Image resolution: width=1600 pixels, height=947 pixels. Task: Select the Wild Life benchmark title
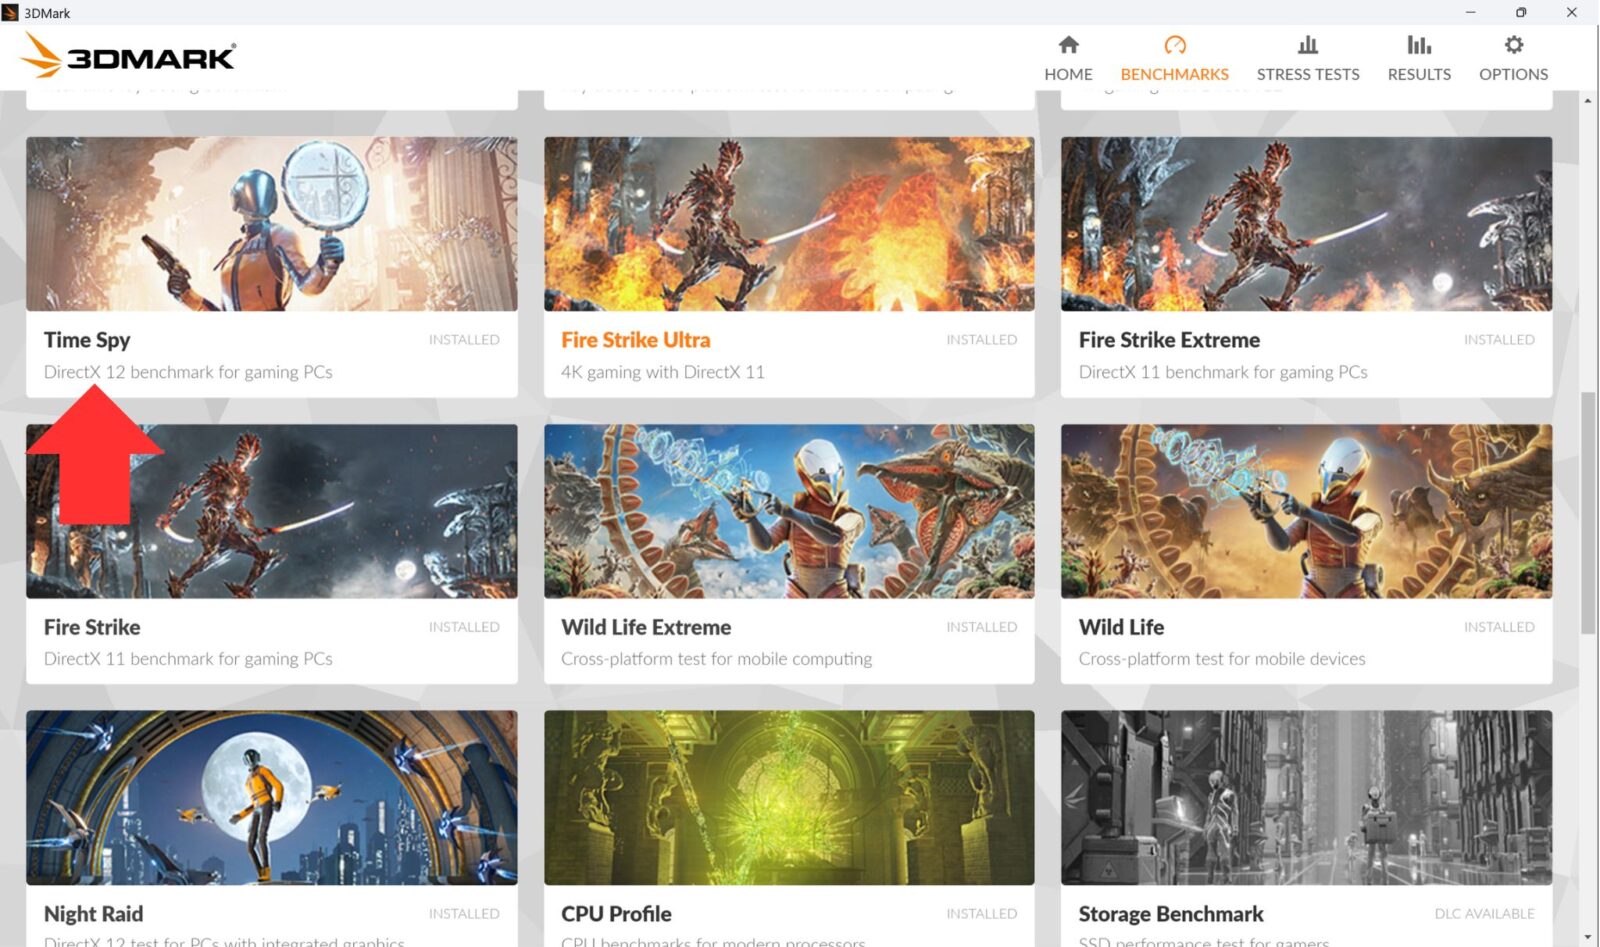point(1121,627)
